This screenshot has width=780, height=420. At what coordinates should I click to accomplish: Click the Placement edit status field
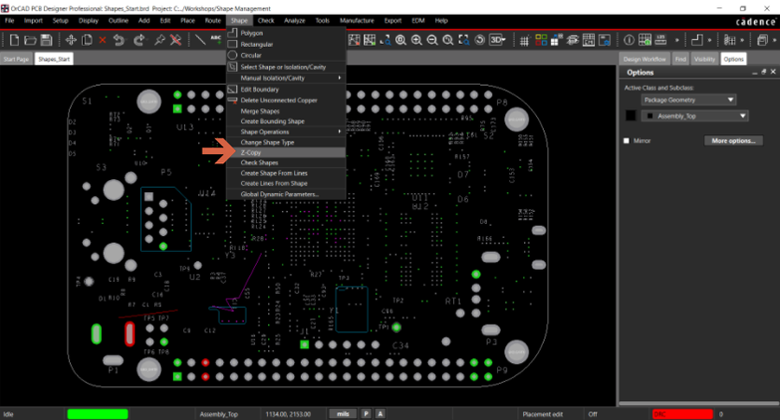point(543,414)
